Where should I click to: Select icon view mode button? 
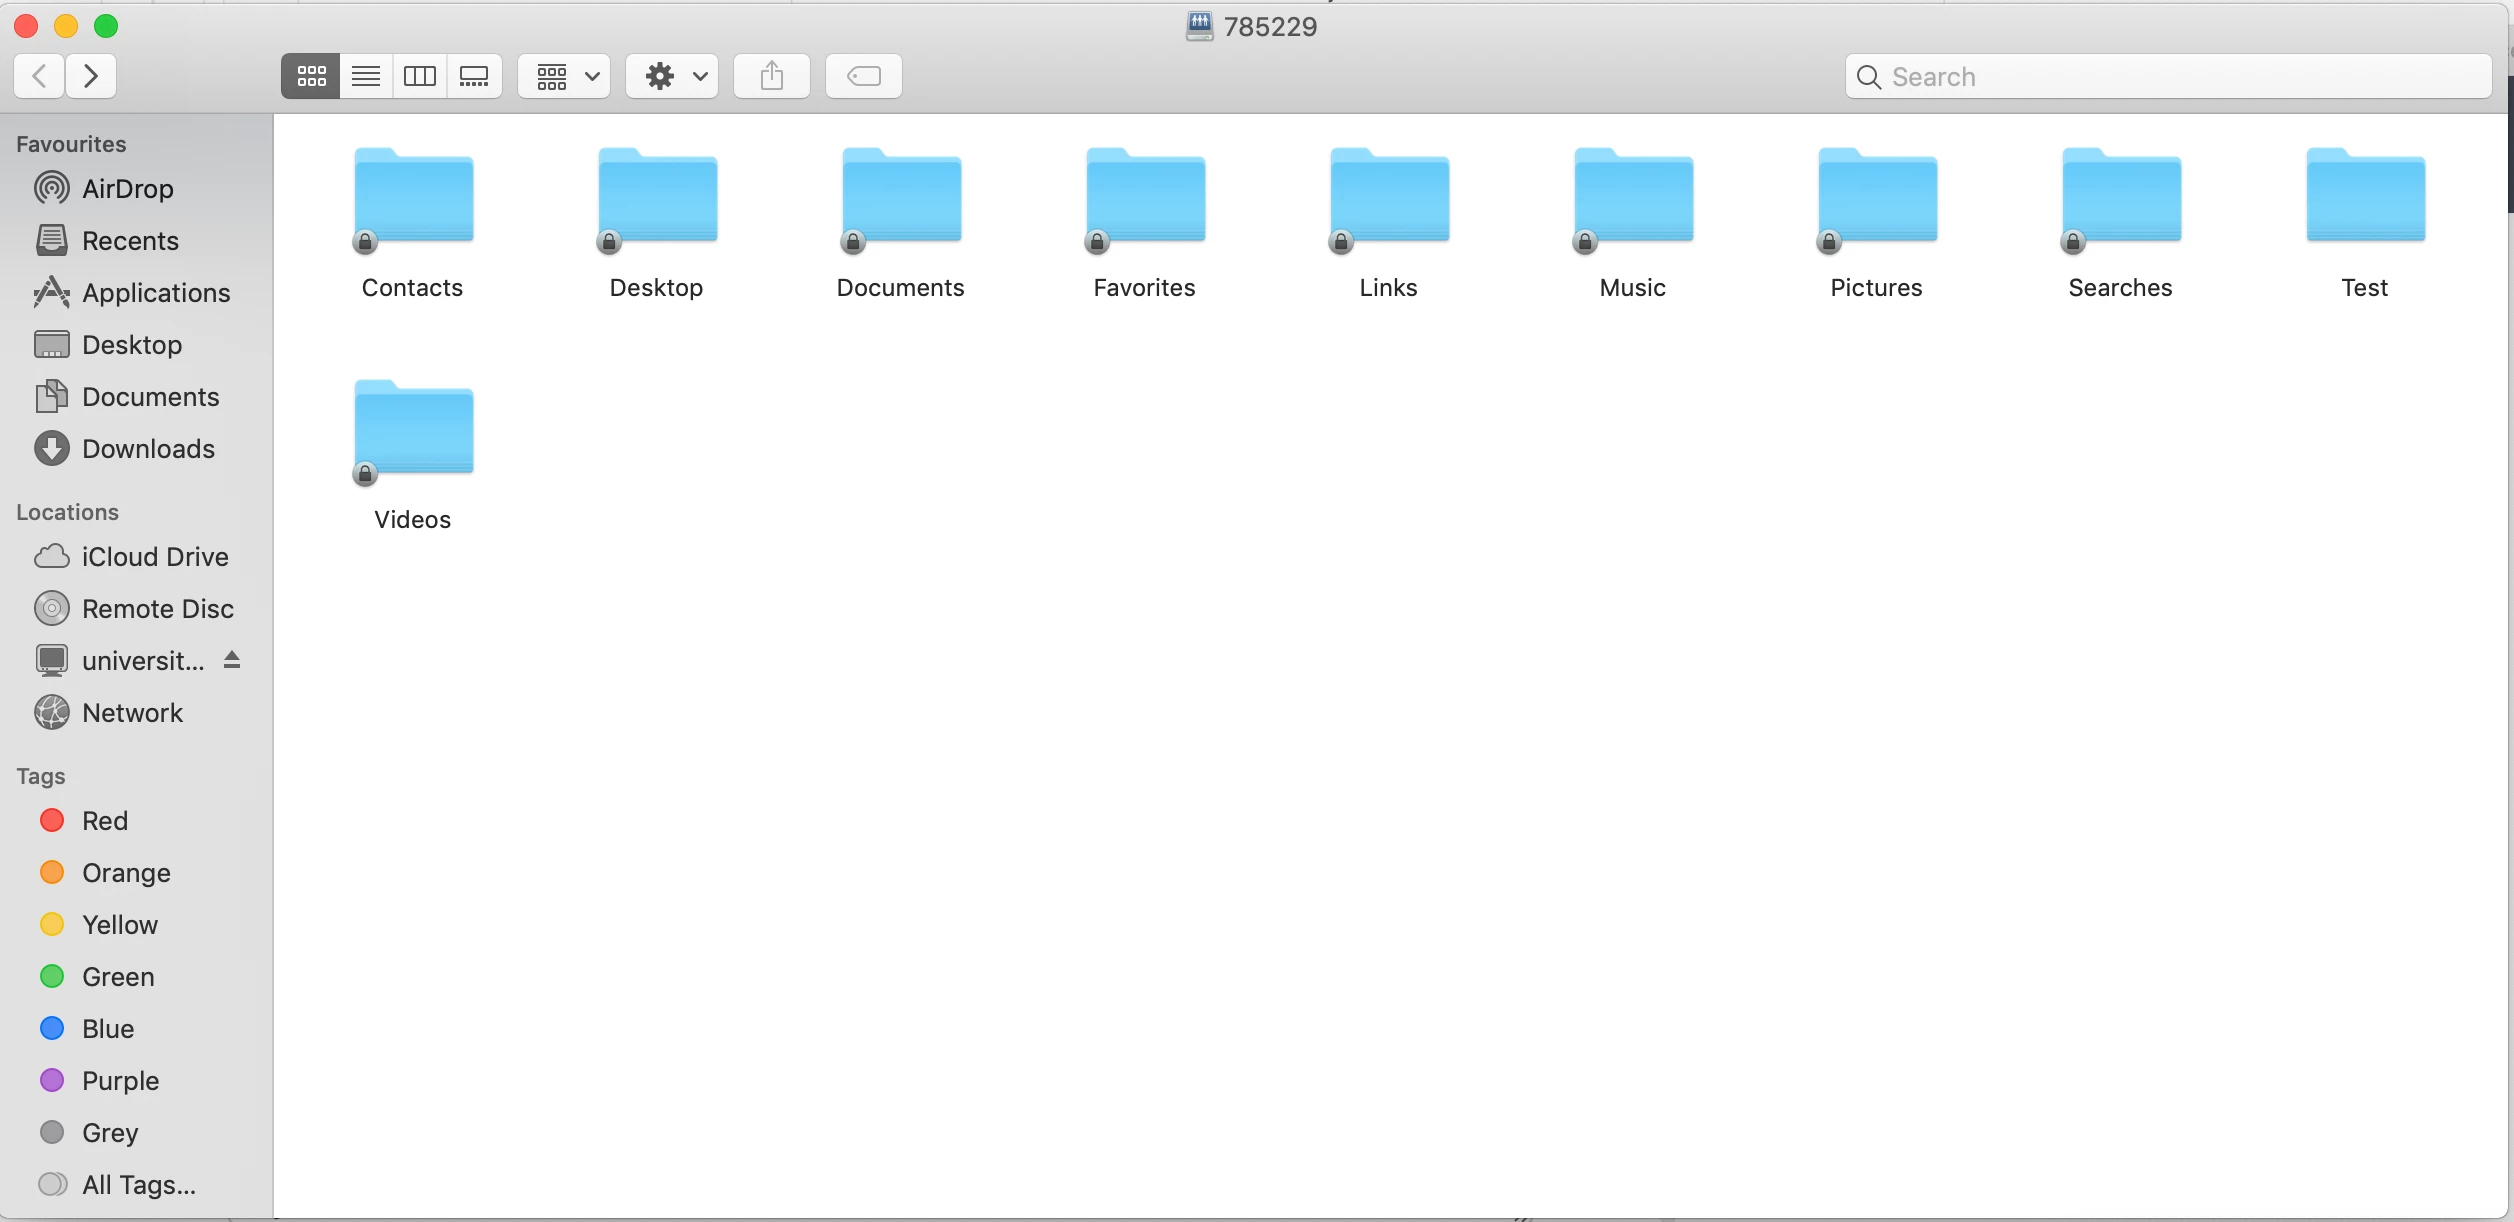tap(311, 76)
